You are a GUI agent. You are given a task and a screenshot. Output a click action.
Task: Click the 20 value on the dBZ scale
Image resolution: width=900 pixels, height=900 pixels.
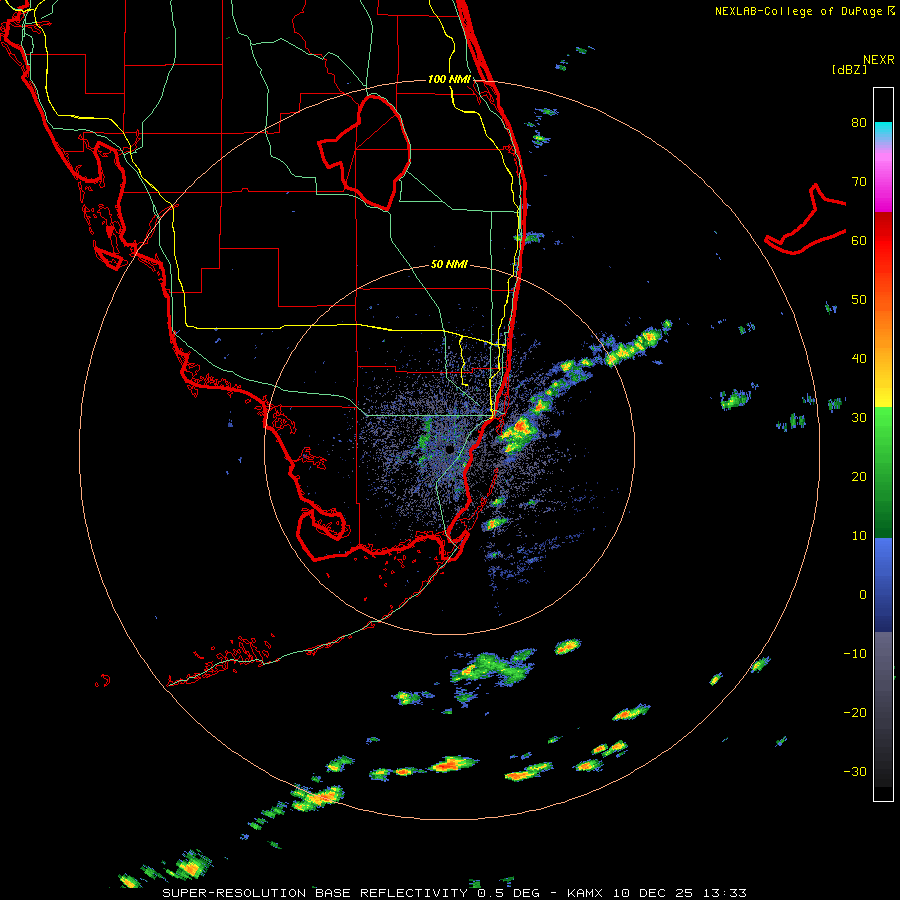(859, 477)
